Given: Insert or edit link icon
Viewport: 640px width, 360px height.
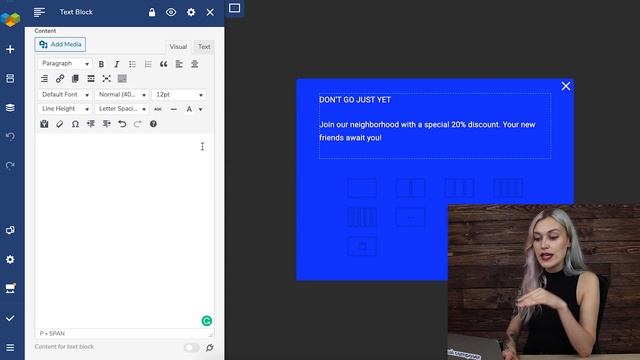Looking at the screenshot, I should pyautogui.click(x=60, y=79).
